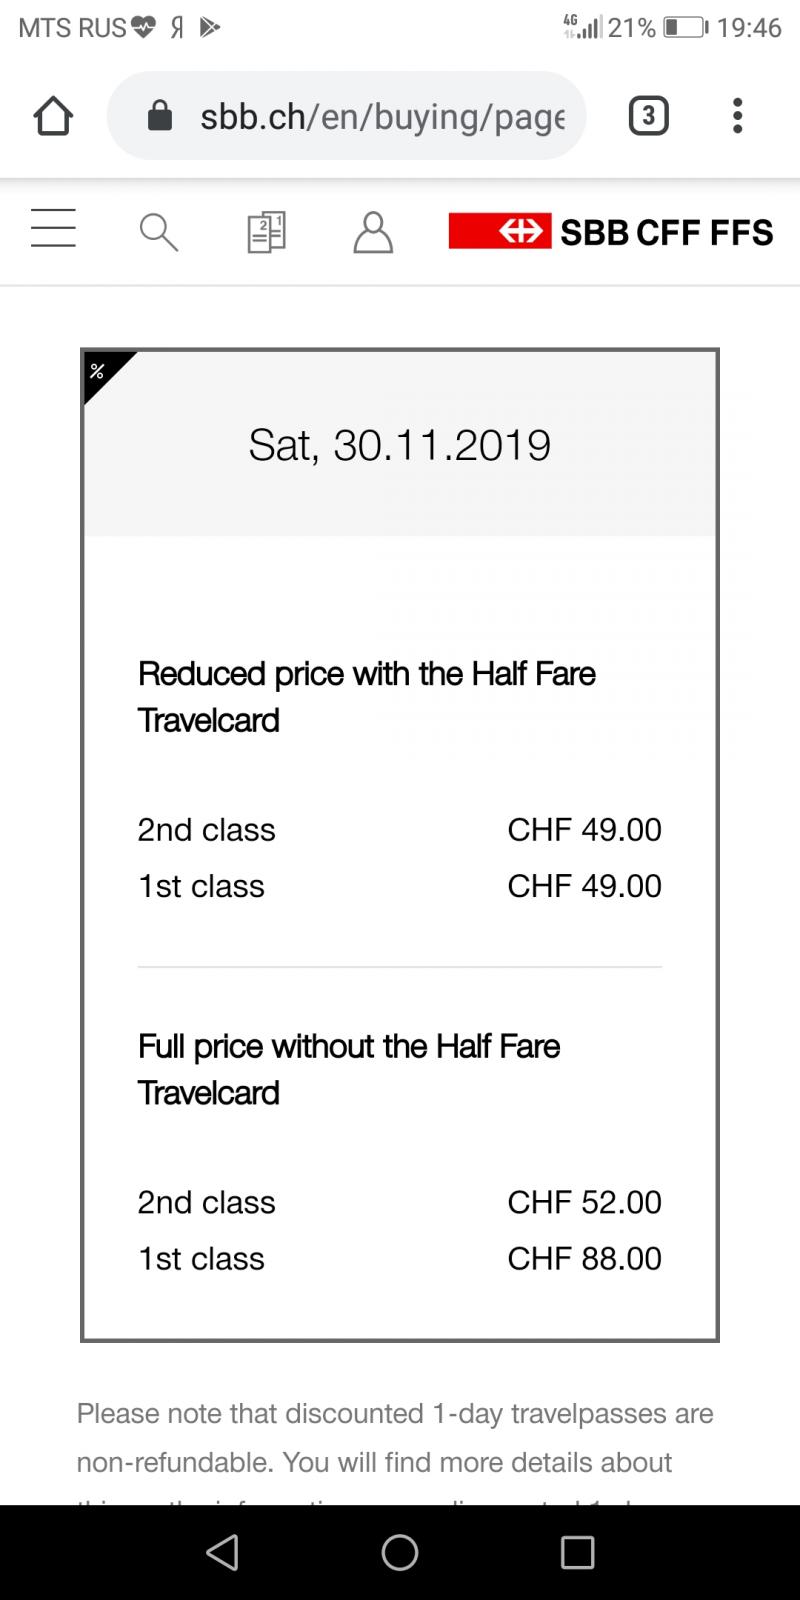Open the SBB hamburger navigation menu
Viewport: 800px width, 1600px height.
53,228
